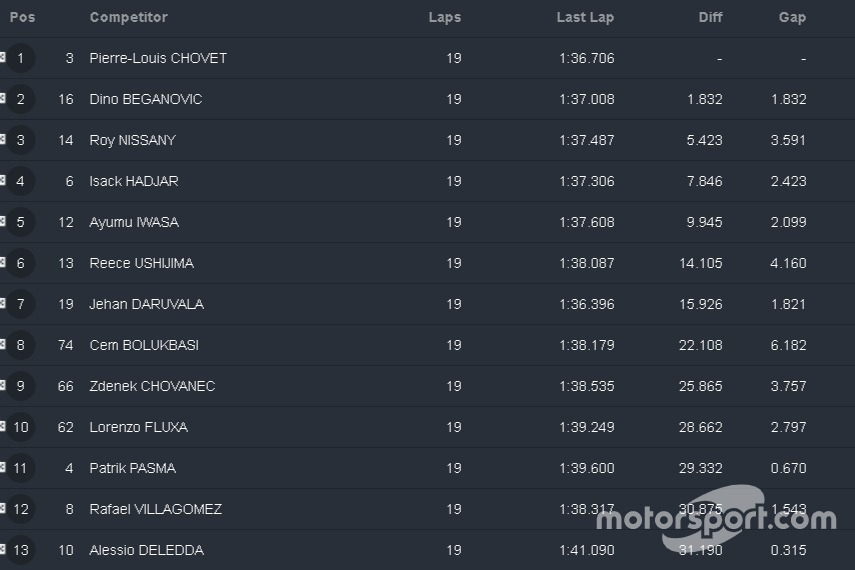Sort by the Diff column header
855x570 pixels.
pyautogui.click(x=710, y=17)
